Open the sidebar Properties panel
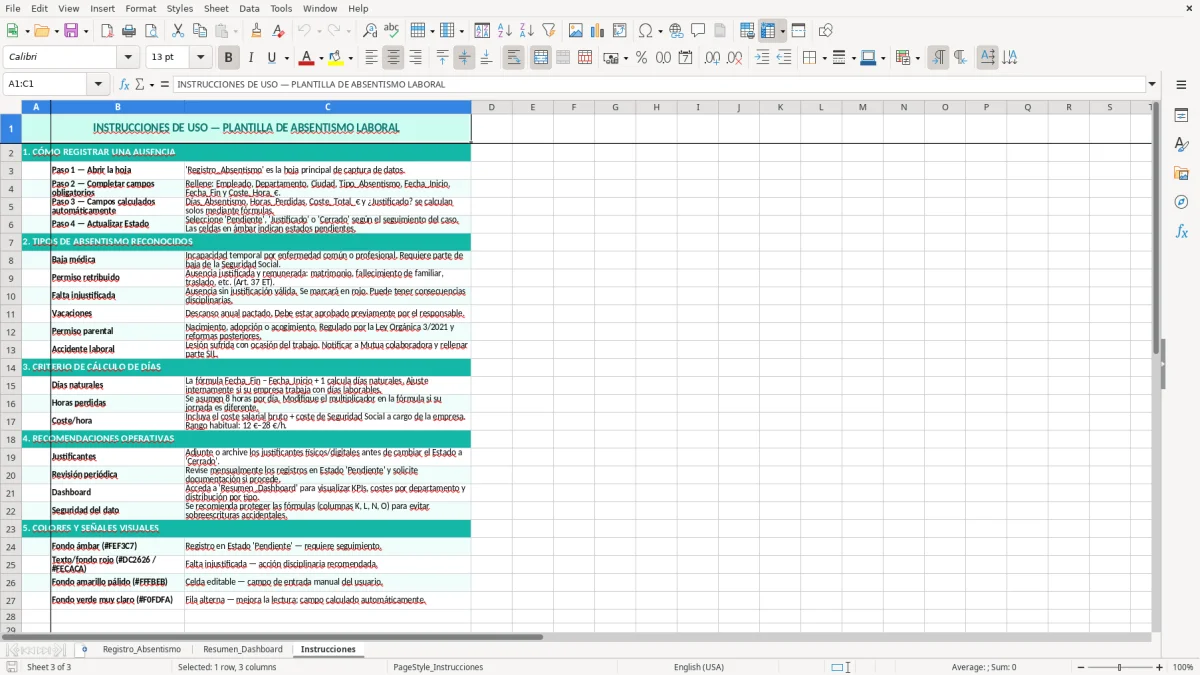The height and width of the screenshot is (675, 1200). 1181,116
